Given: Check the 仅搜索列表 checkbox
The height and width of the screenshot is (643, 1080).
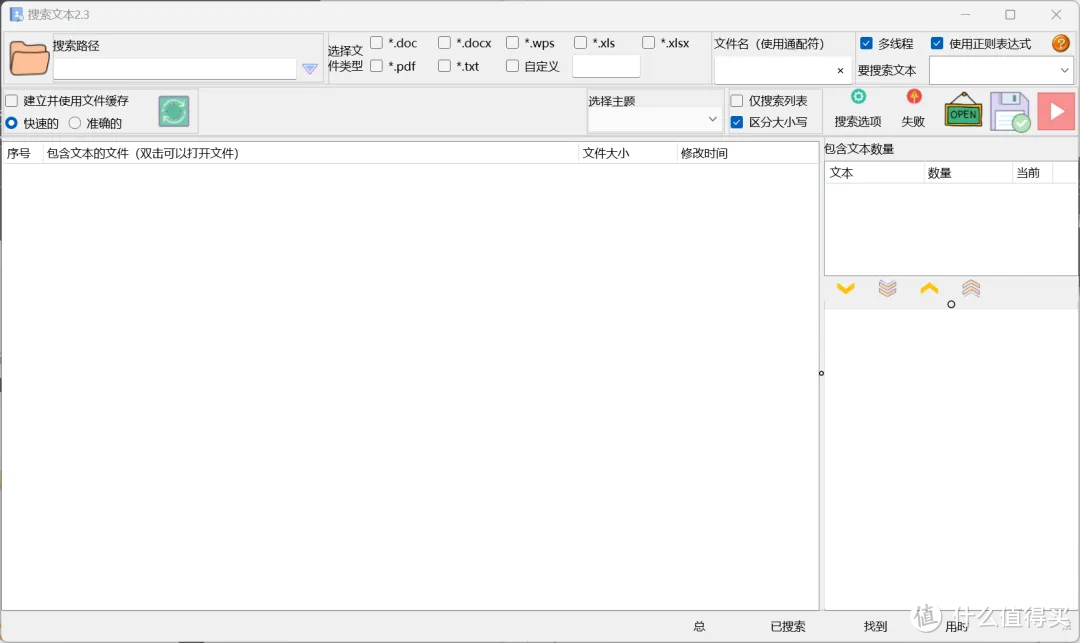Looking at the screenshot, I should point(737,101).
